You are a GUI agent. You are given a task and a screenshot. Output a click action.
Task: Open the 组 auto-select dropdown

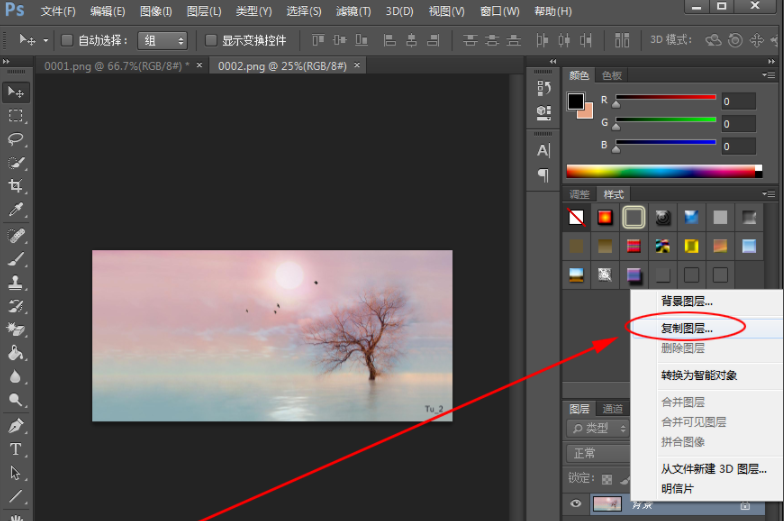(x=165, y=41)
